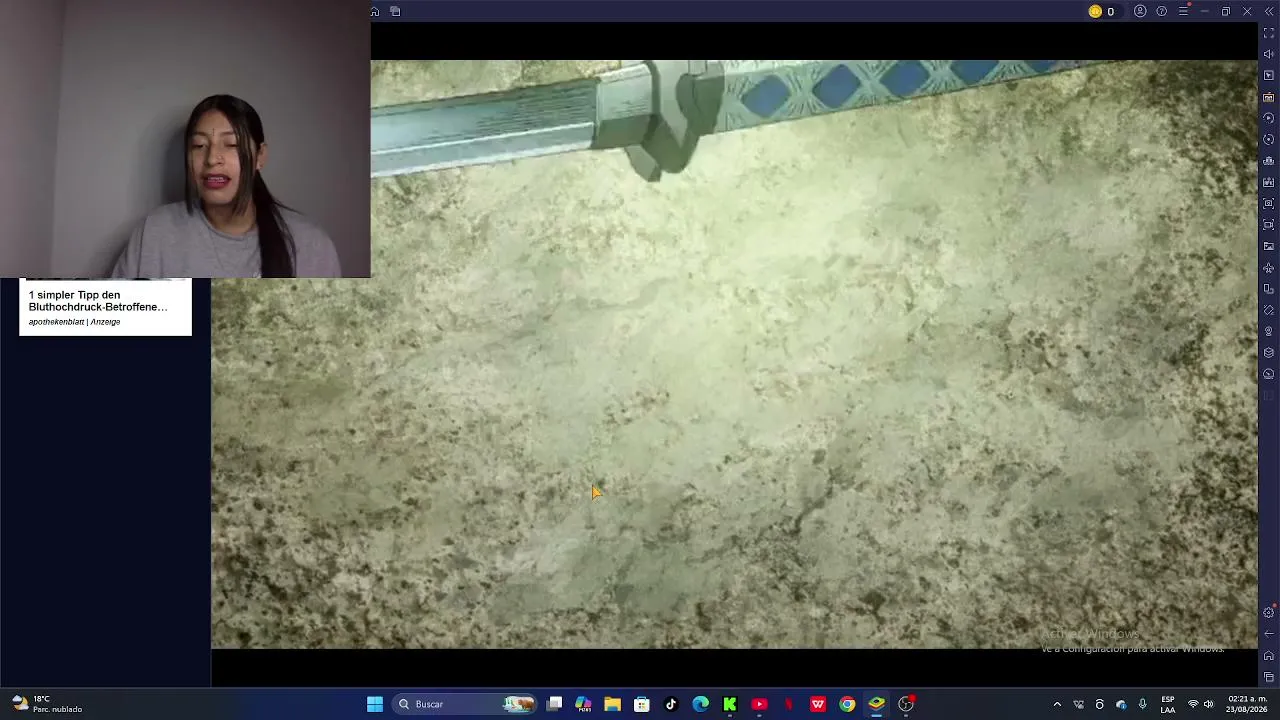The height and width of the screenshot is (720, 1280).
Task: Open the BlueStacks home tab icon
Action: (375, 11)
